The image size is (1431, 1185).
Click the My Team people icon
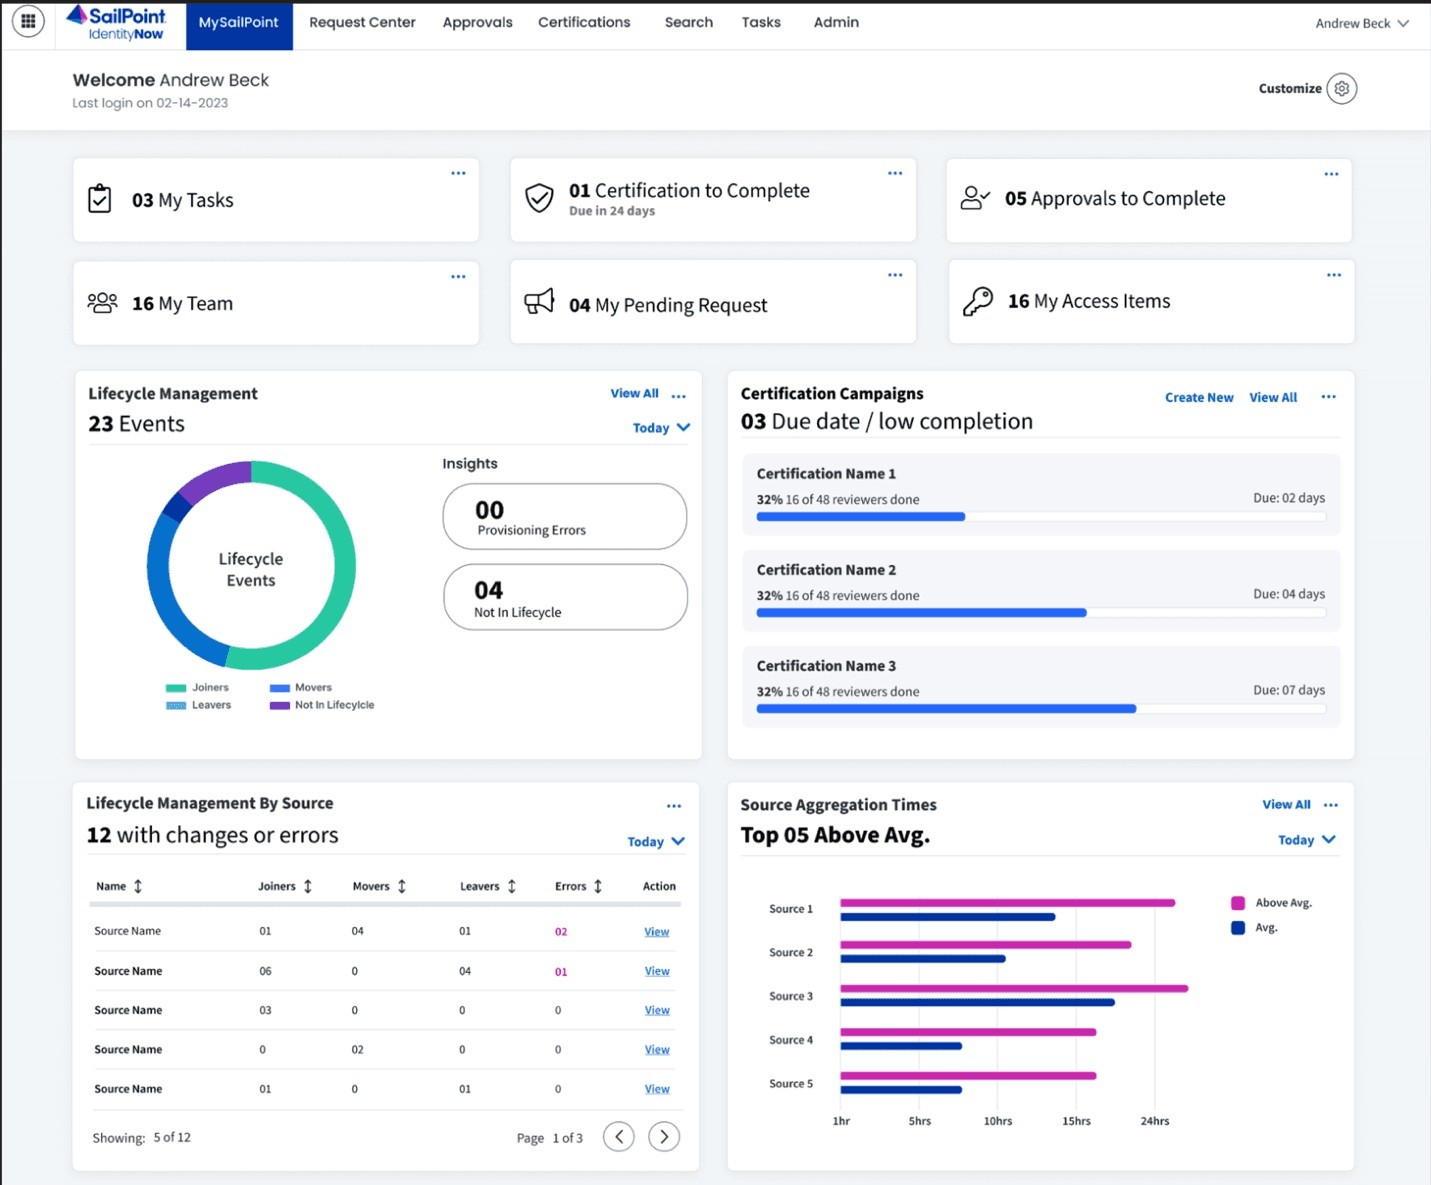coord(102,303)
